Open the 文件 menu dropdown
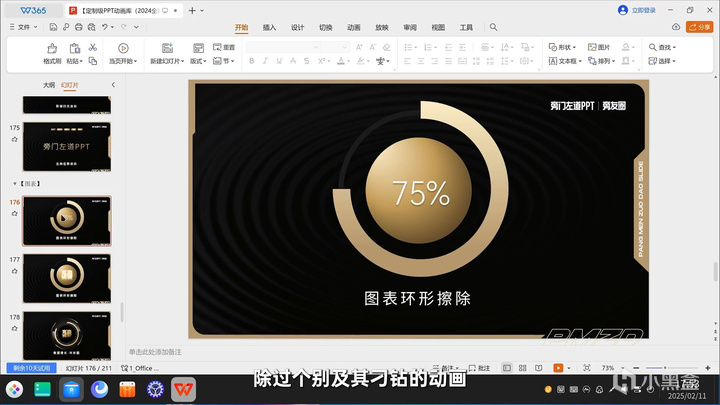720x405 pixels. pos(24,27)
